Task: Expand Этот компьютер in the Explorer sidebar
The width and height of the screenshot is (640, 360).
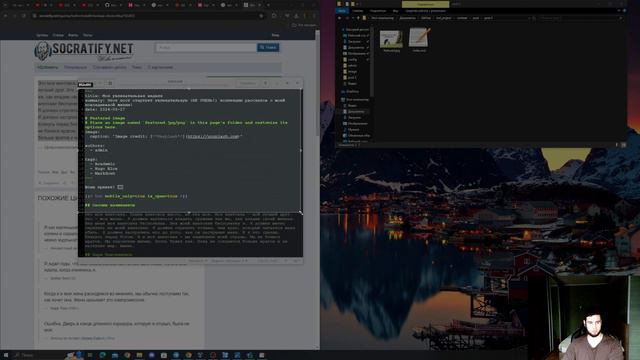Action: click(357, 100)
